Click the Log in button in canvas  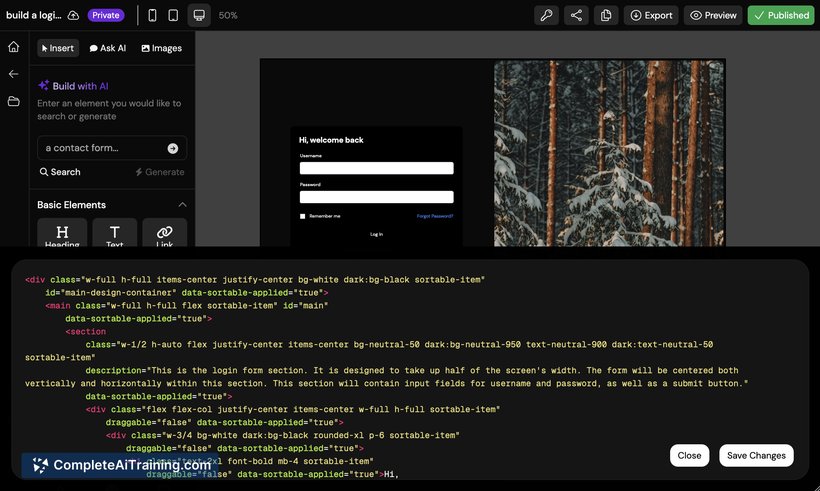pos(377,234)
